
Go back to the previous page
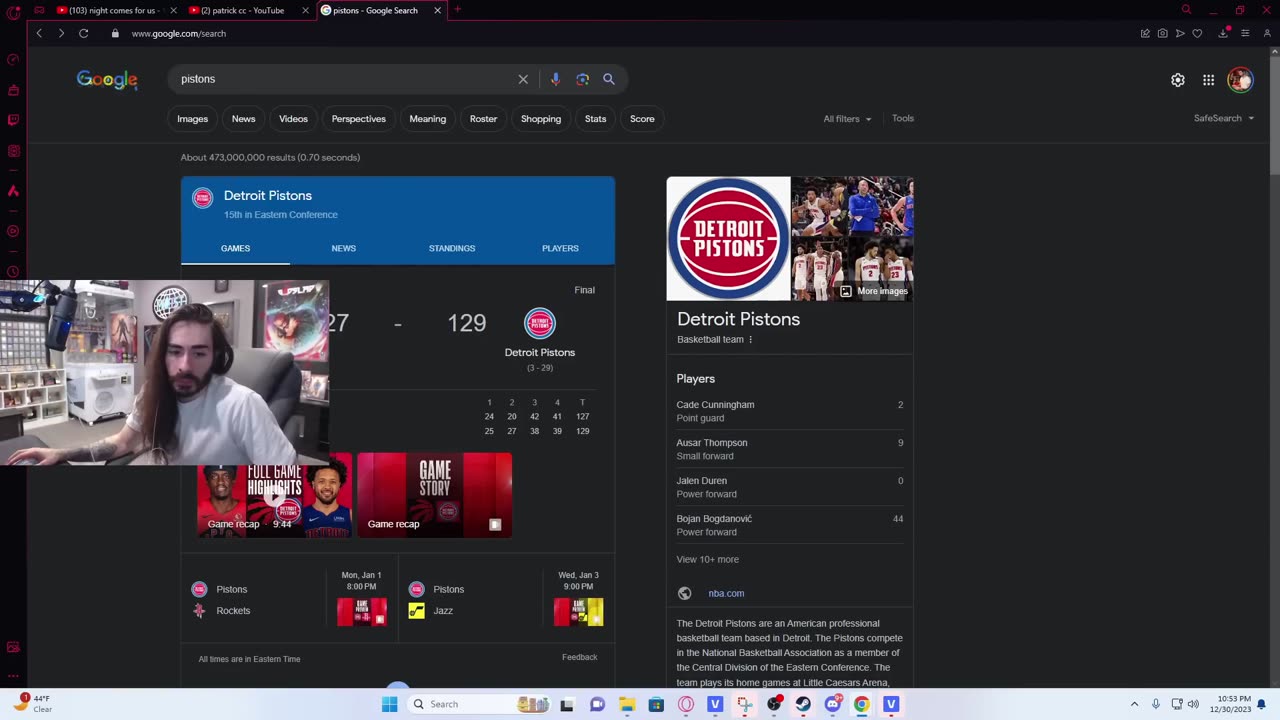(x=39, y=33)
